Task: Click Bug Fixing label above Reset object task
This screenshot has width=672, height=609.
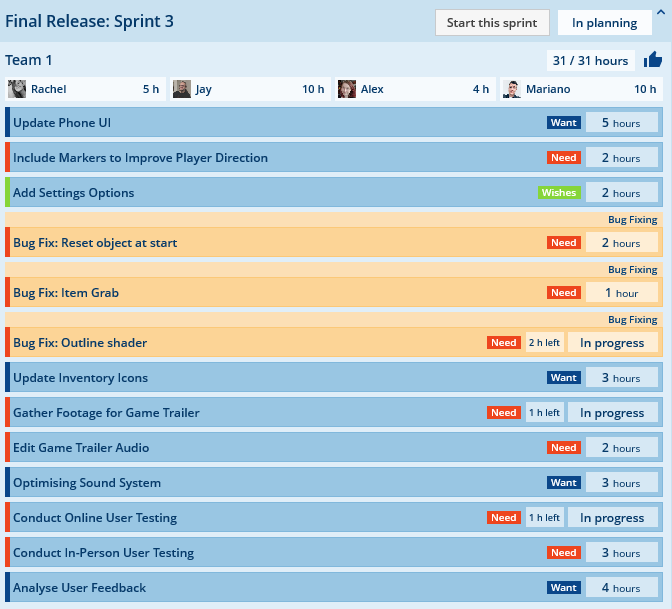Action: point(633,219)
